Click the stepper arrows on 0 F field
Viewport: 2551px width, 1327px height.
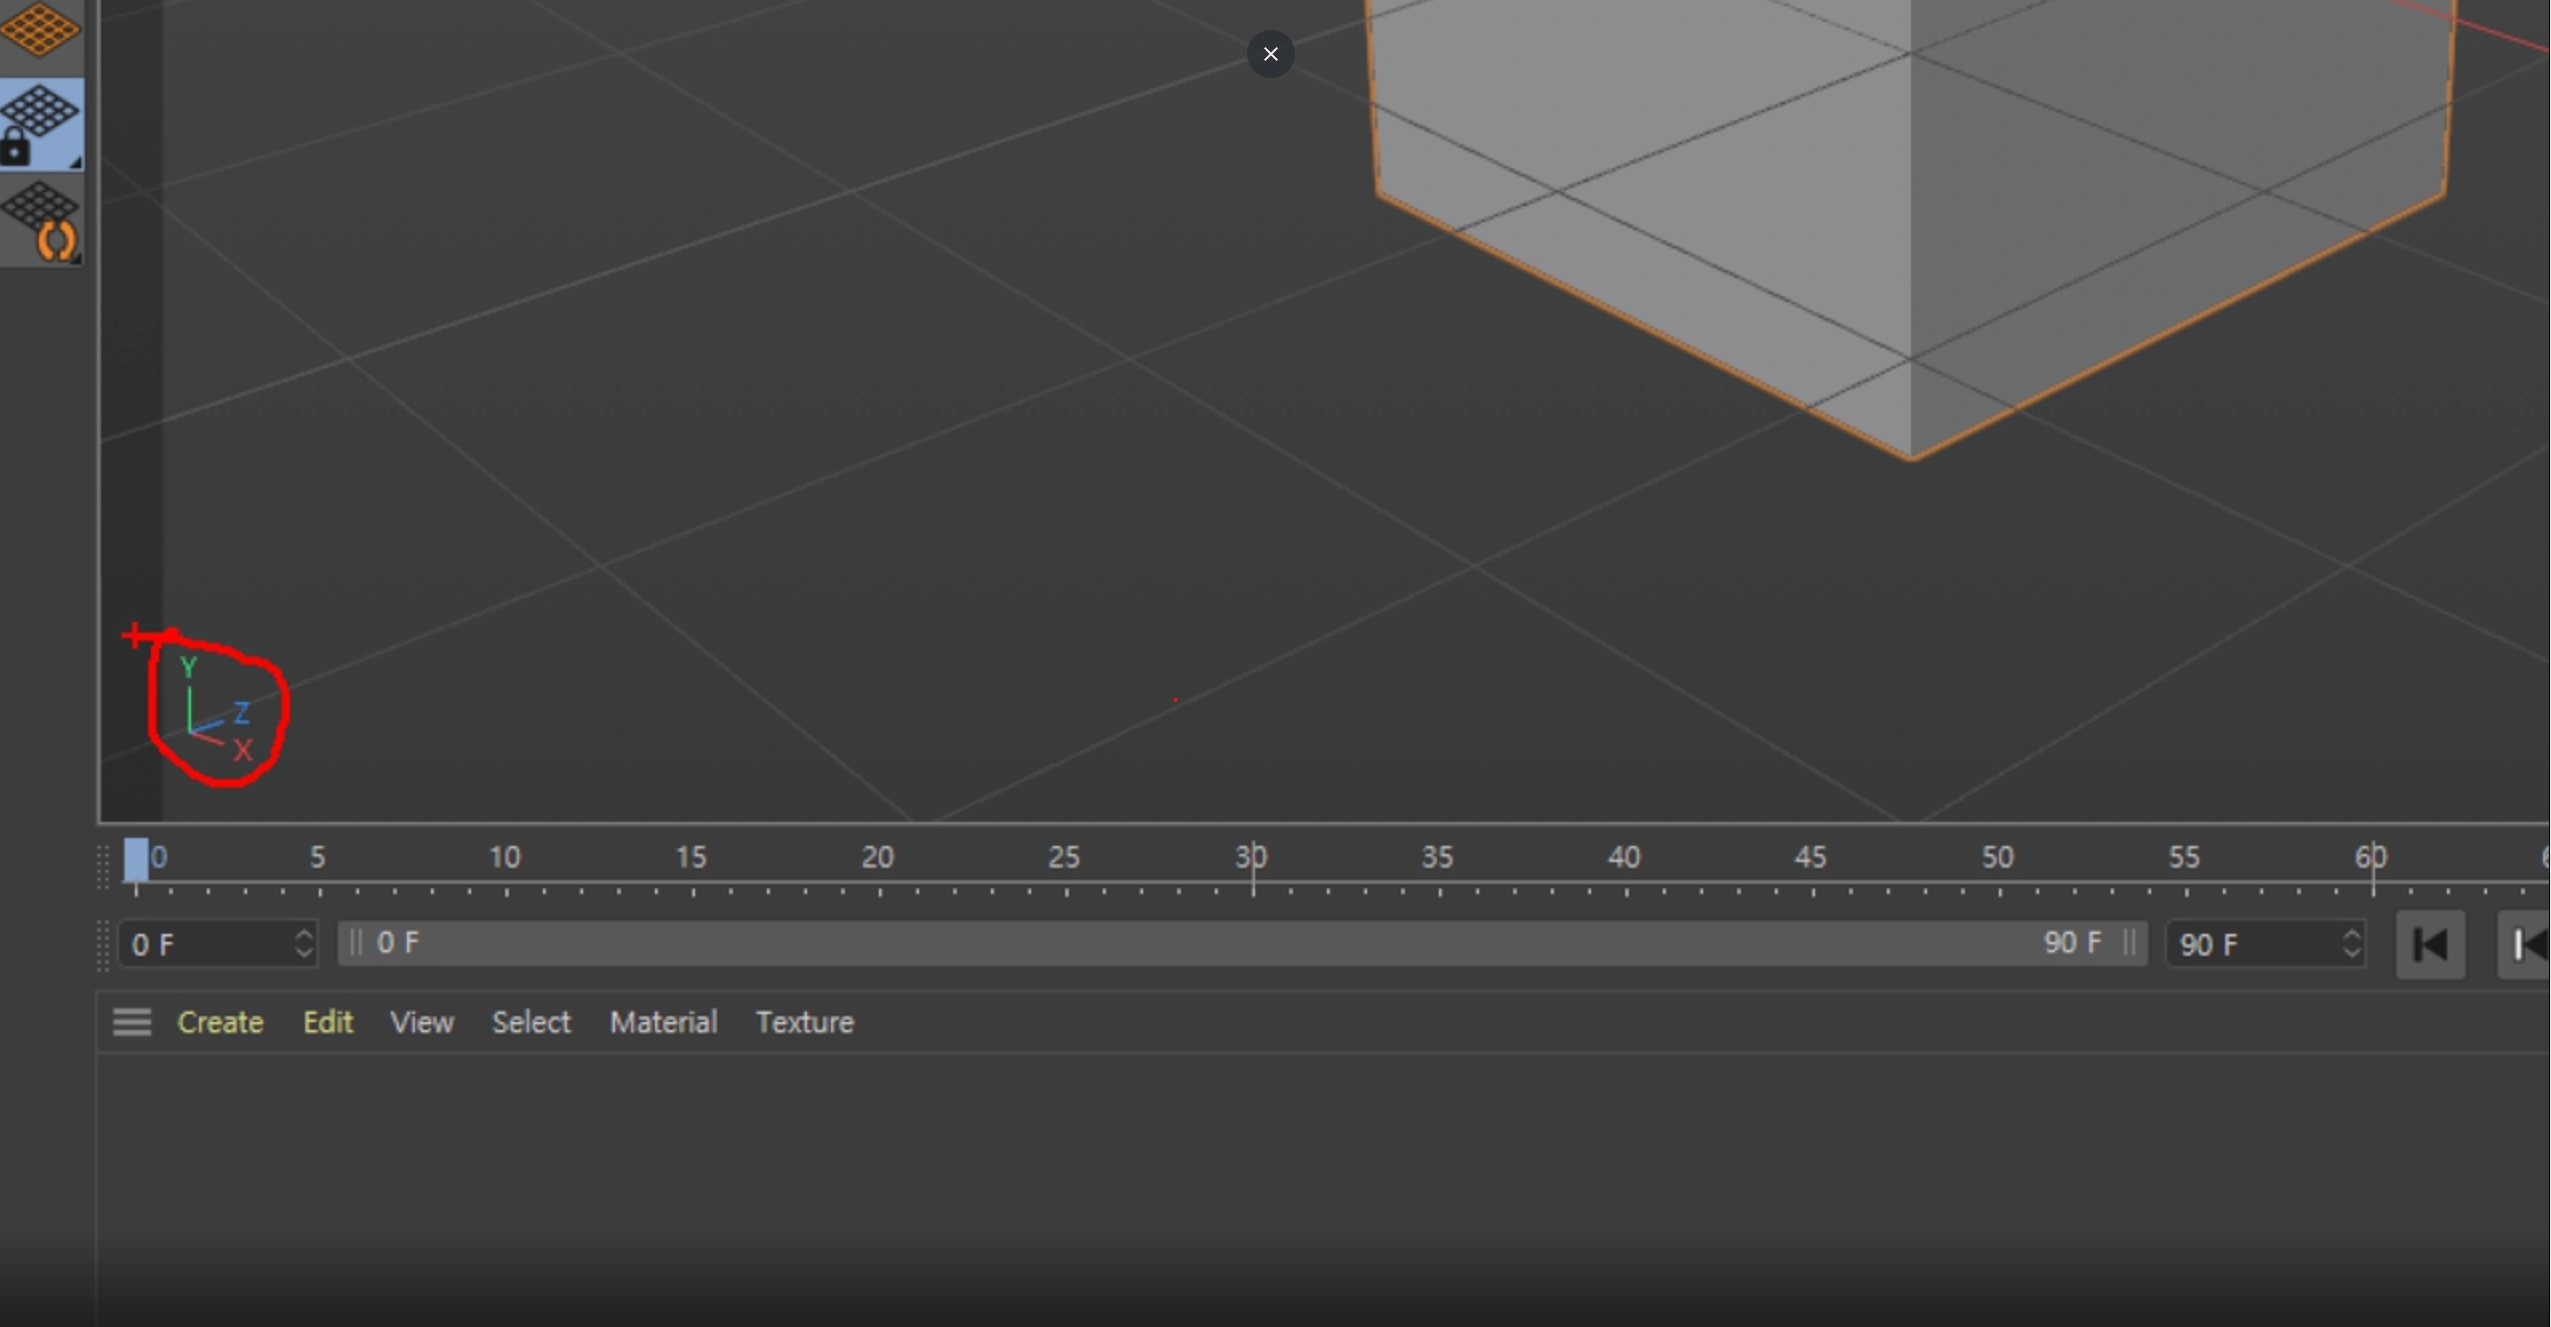click(304, 944)
